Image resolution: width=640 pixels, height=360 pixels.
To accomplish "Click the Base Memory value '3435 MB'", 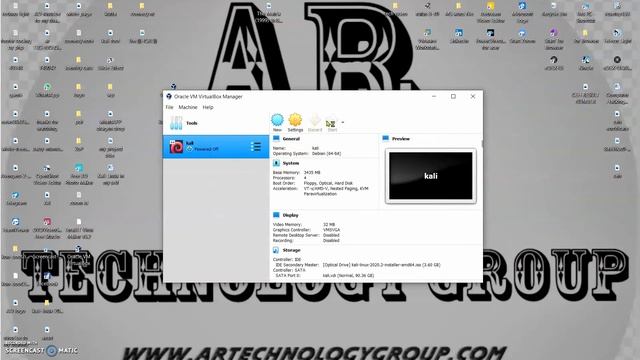I will click(x=312, y=173).
